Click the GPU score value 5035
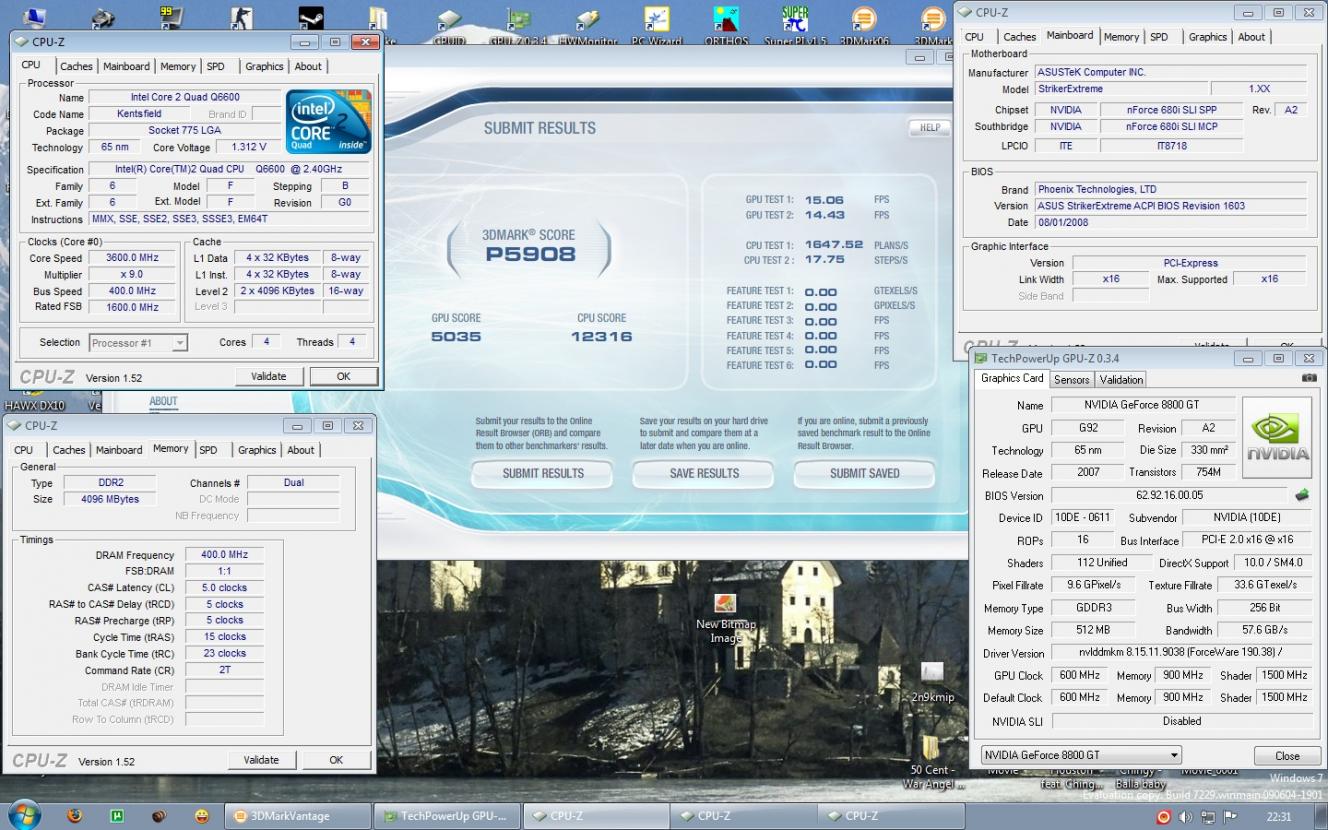 pos(456,337)
